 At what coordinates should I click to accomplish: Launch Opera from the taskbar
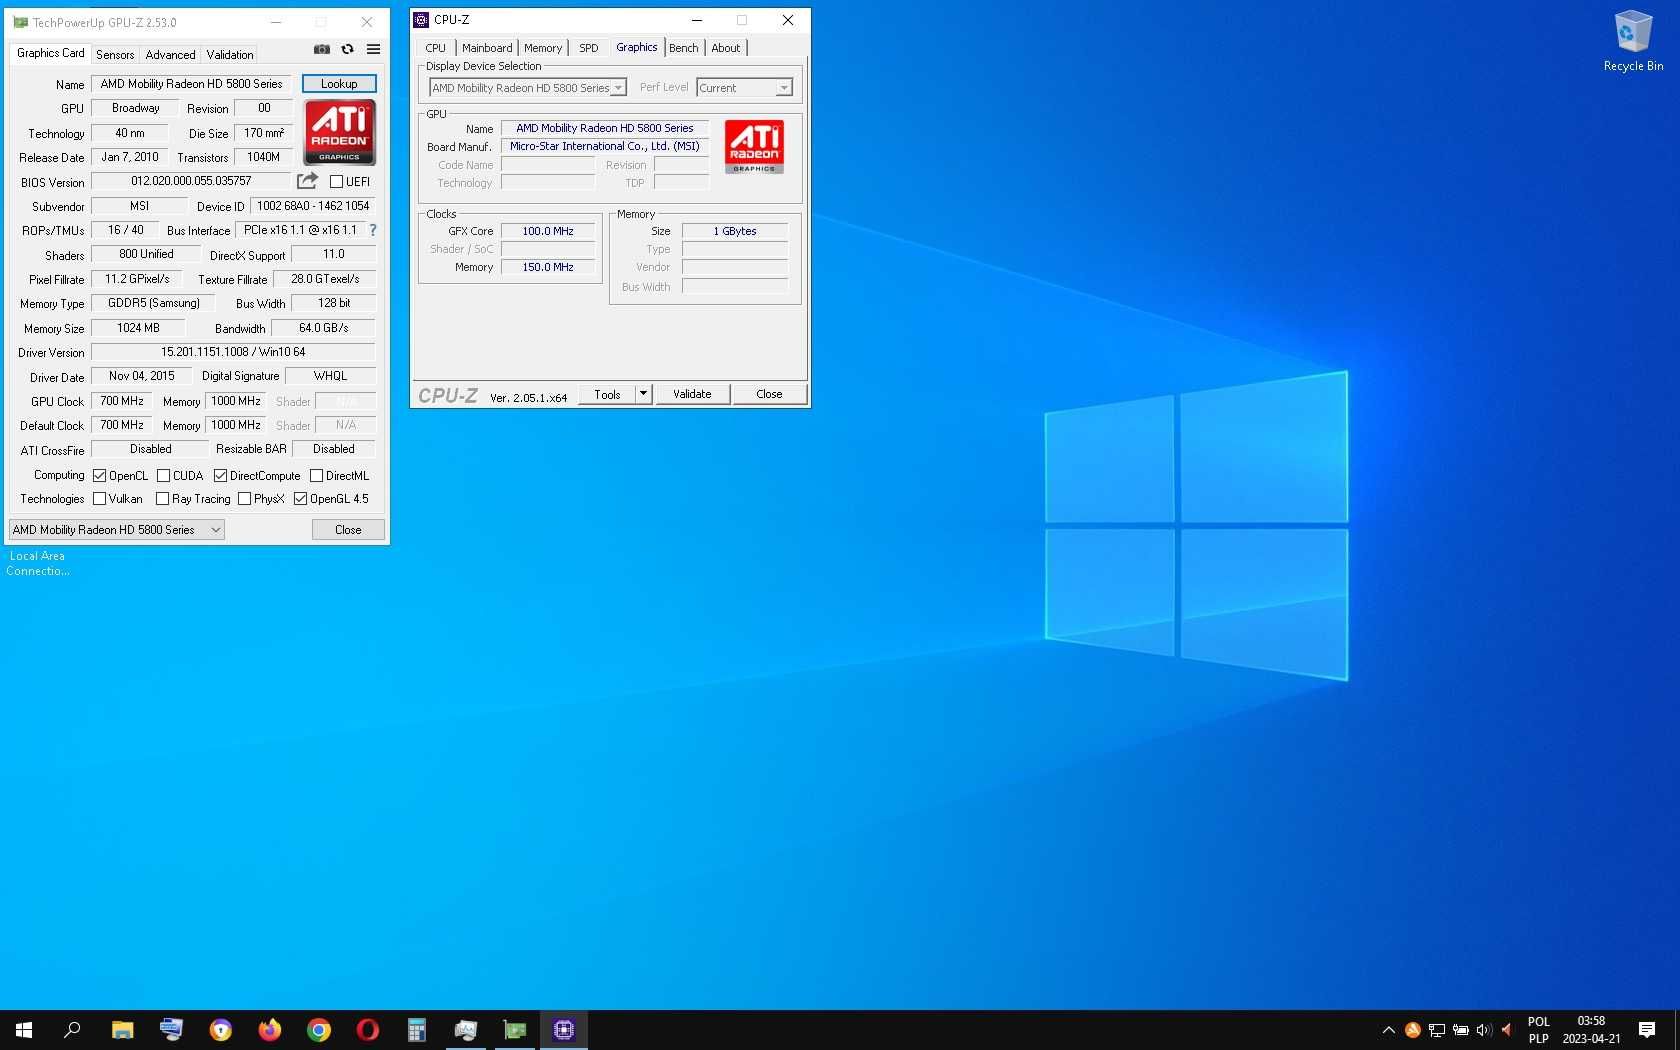367,1030
